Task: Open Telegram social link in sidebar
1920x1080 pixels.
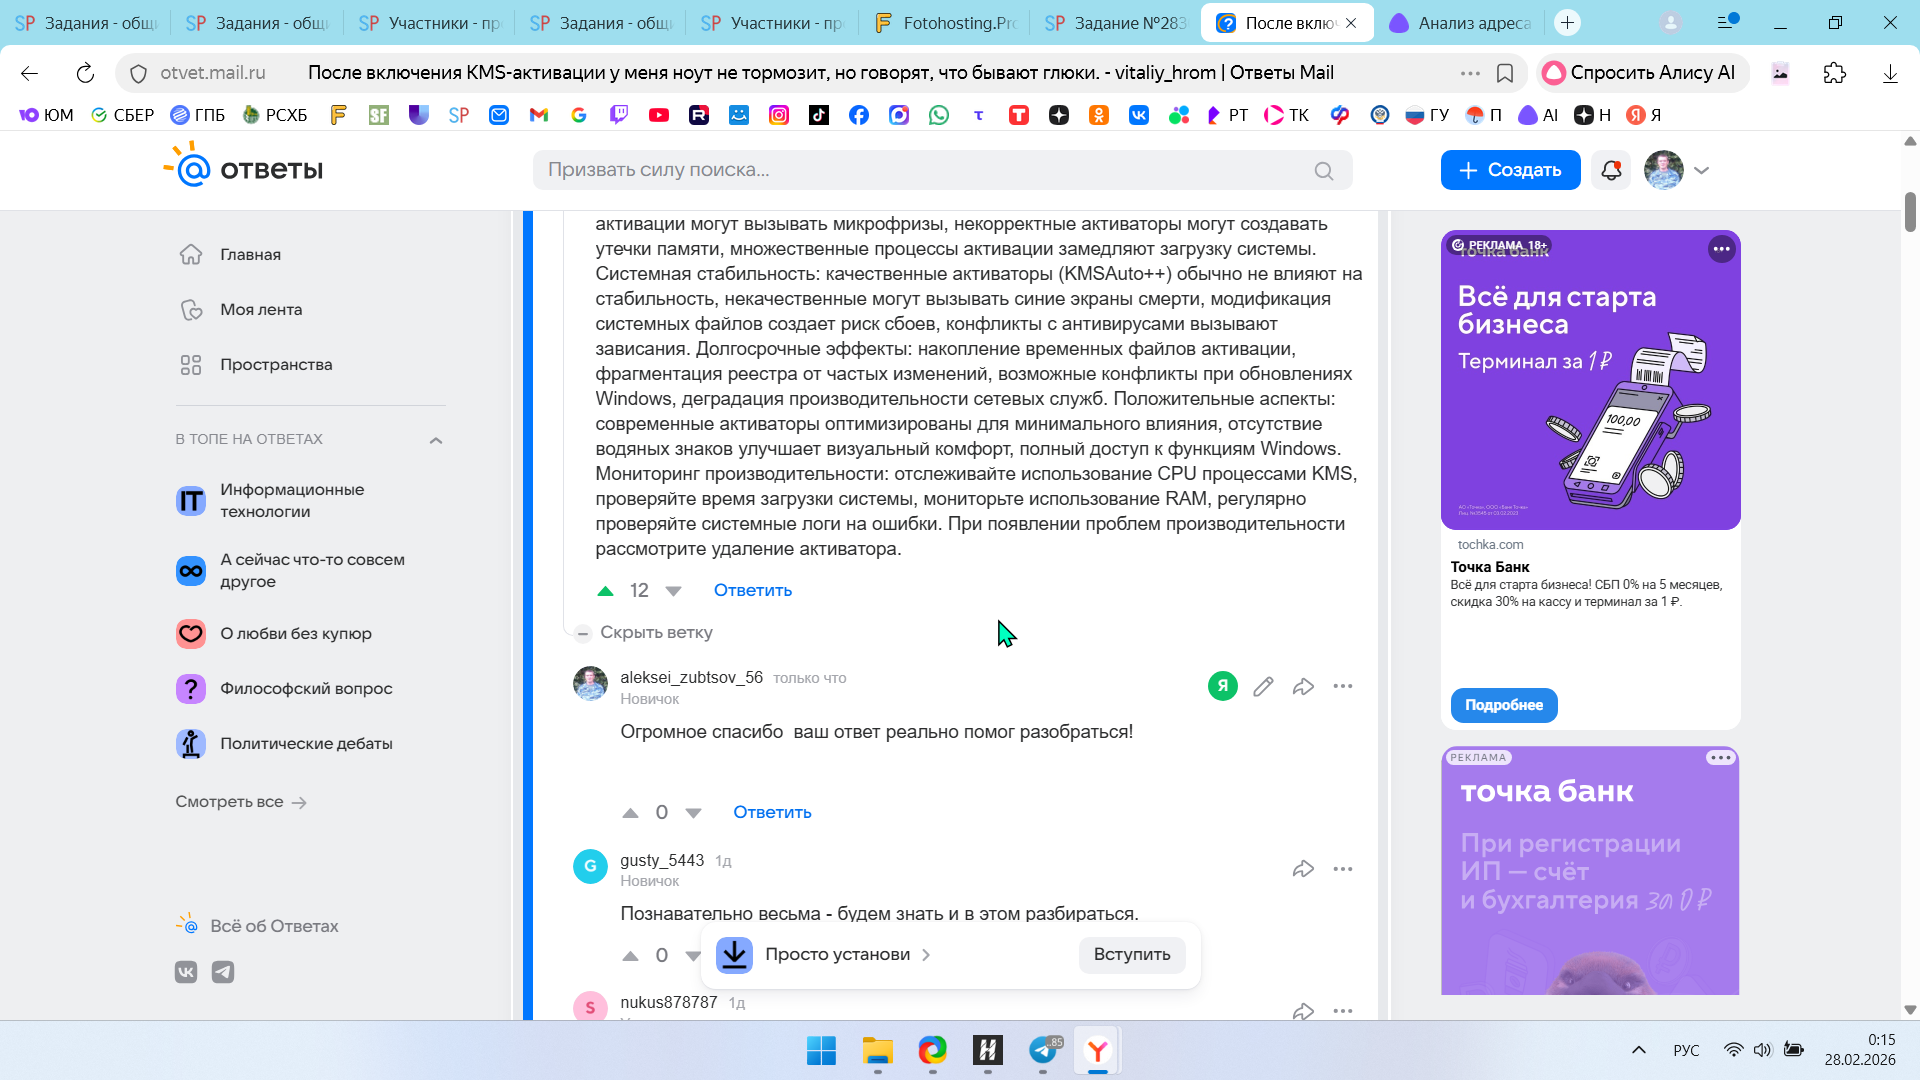Action: [x=223, y=972]
